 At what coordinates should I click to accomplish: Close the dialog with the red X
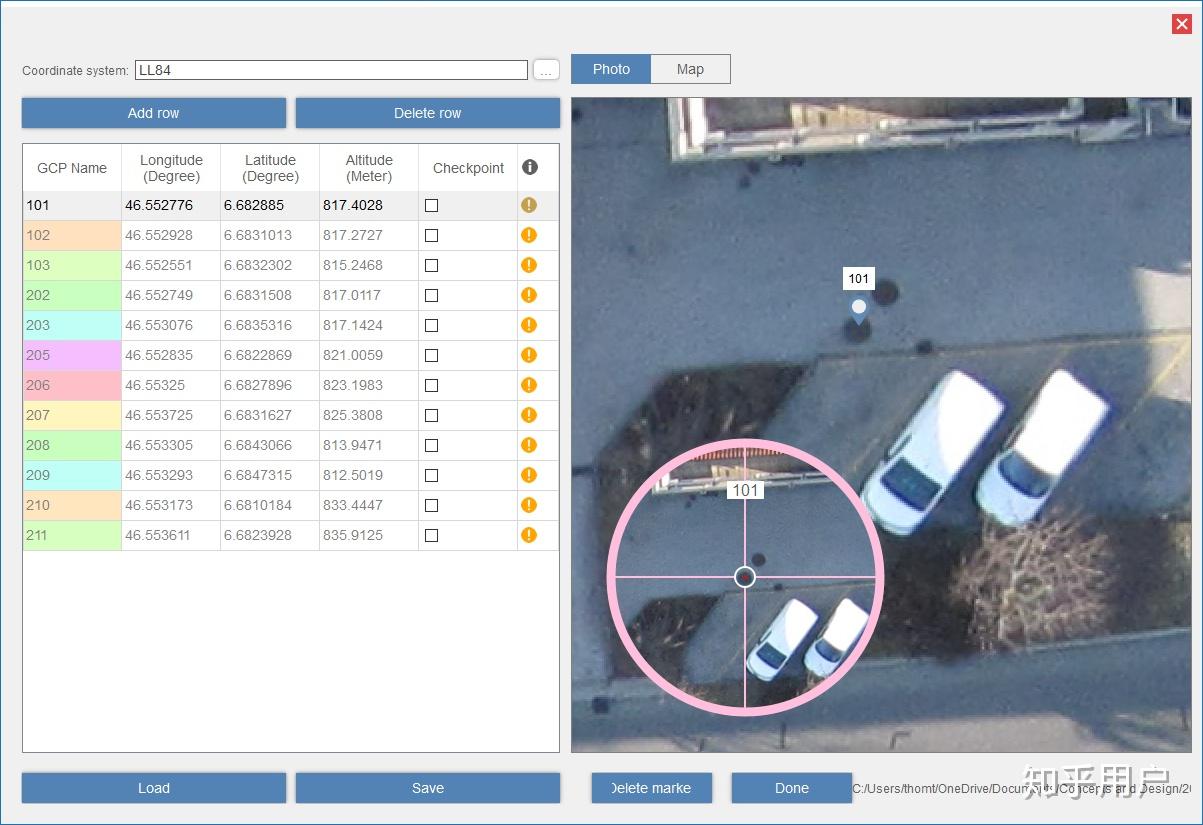(x=1181, y=24)
